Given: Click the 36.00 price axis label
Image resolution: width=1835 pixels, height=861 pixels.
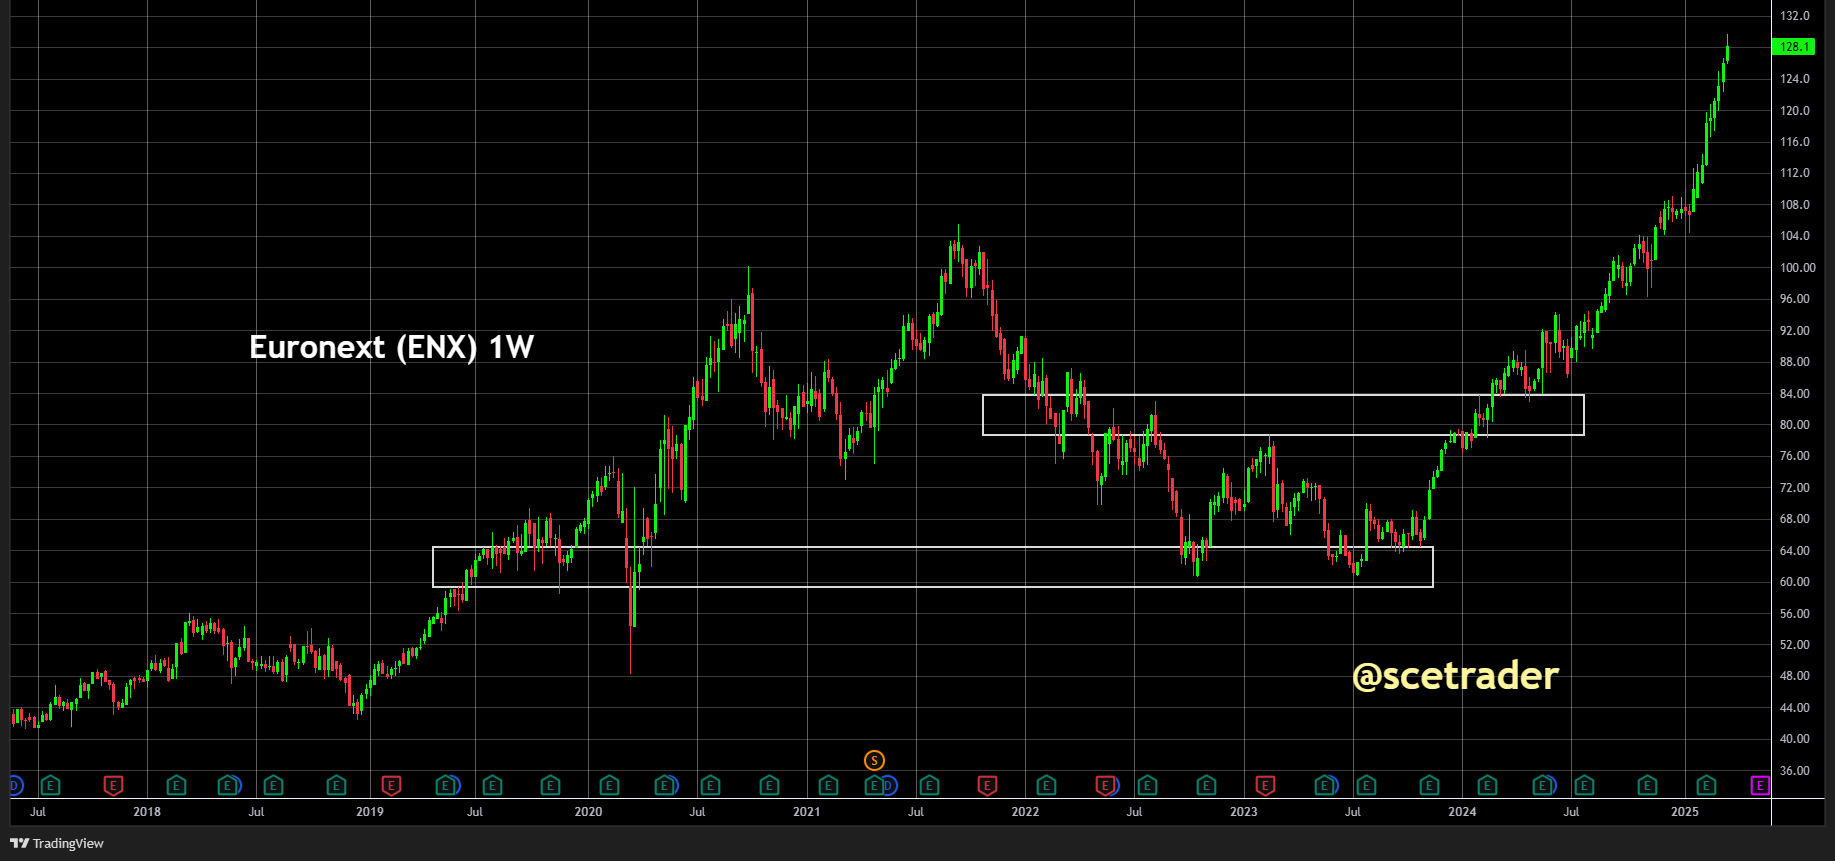Looking at the screenshot, I should (x=1794, y=771).
